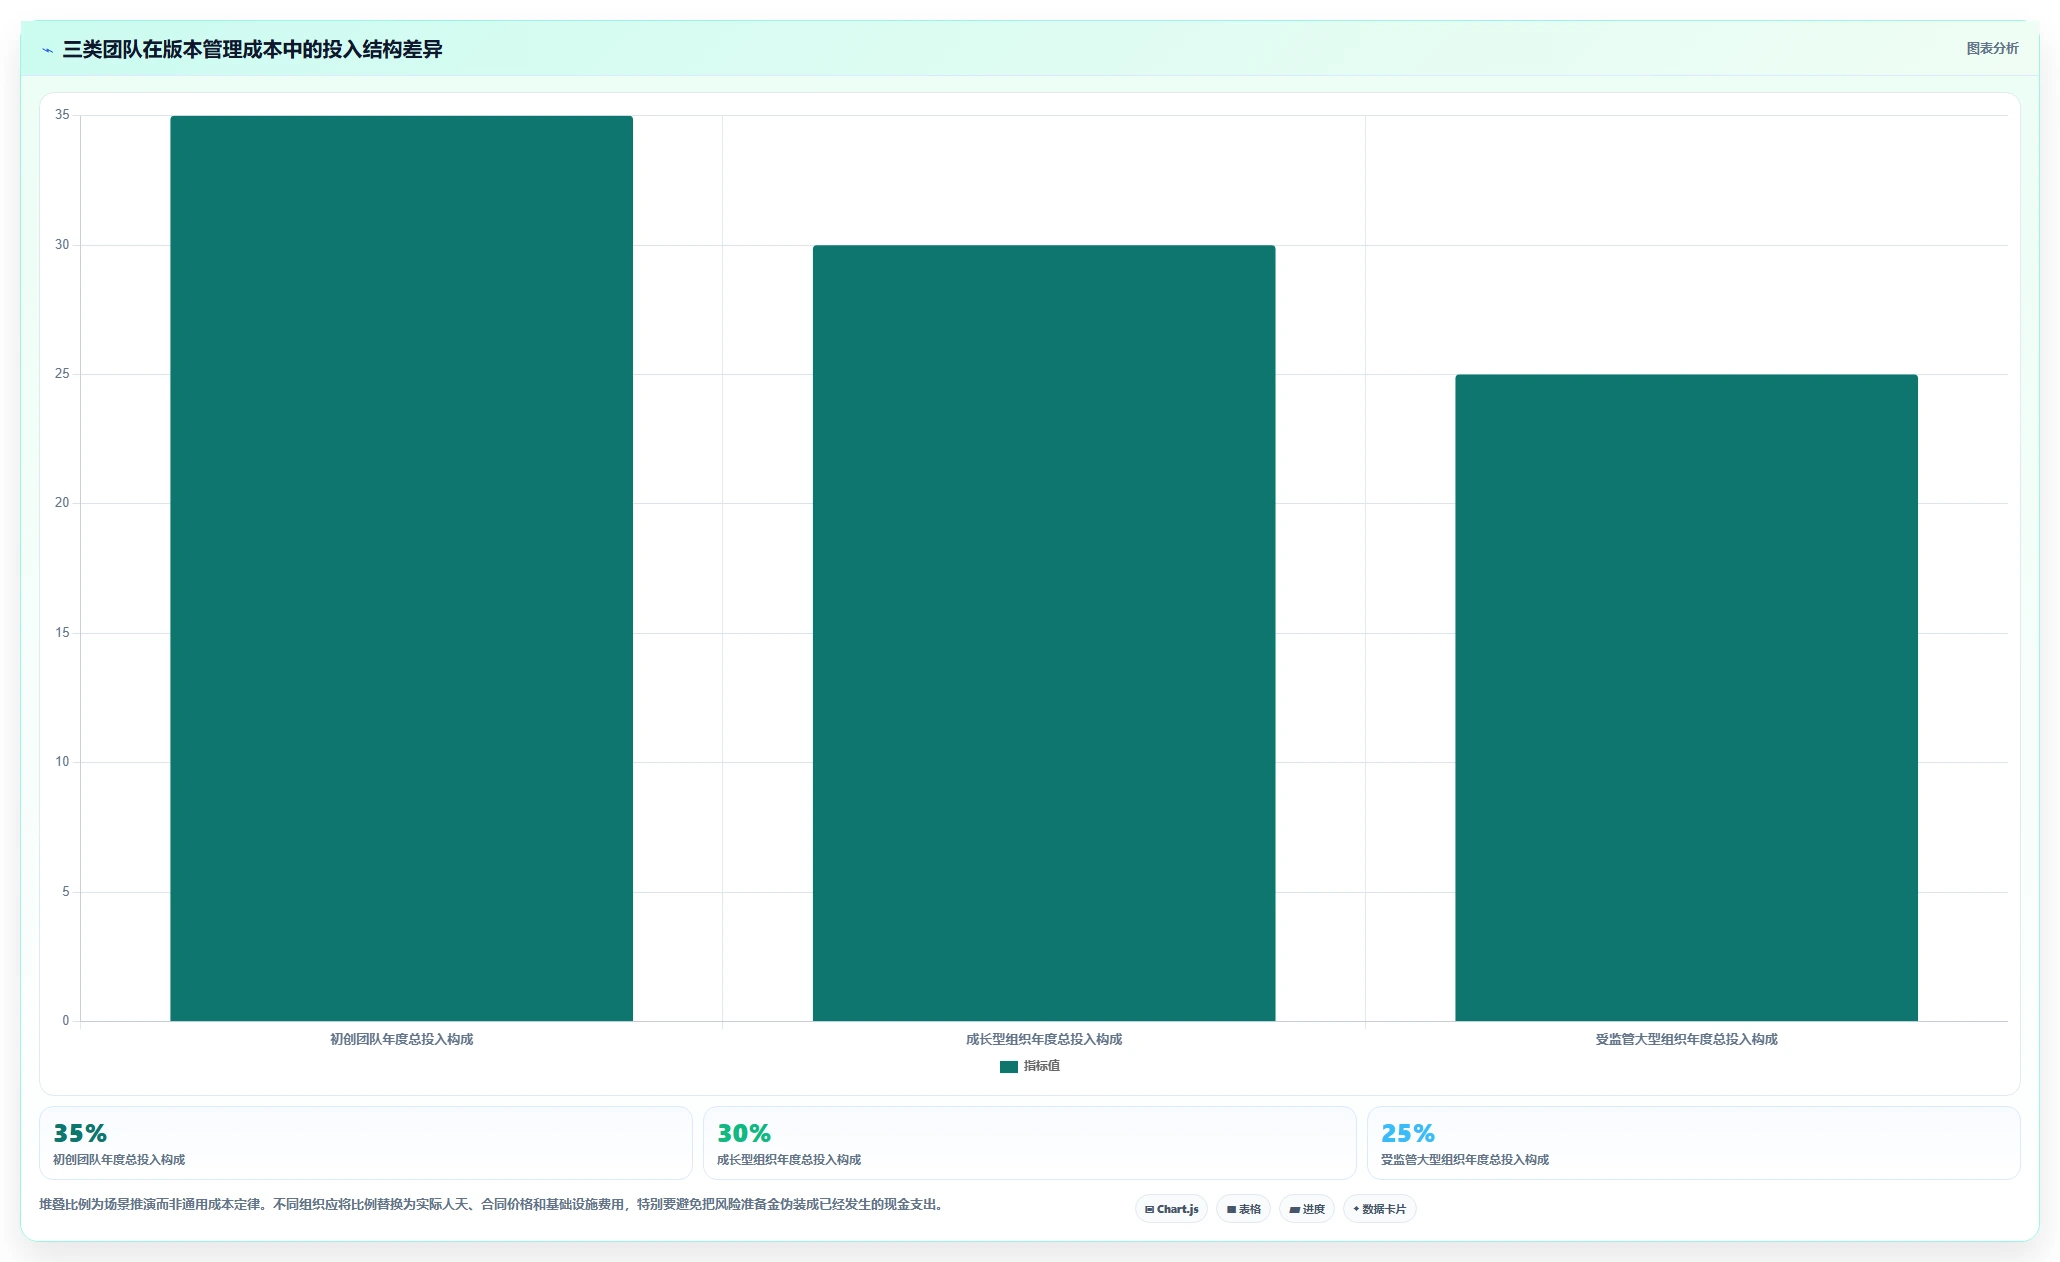This screenshot has height=1262, width=2060.
Task: Click the footnote text starting 堆叠比例为场景推演
Action: [491, 1204]
